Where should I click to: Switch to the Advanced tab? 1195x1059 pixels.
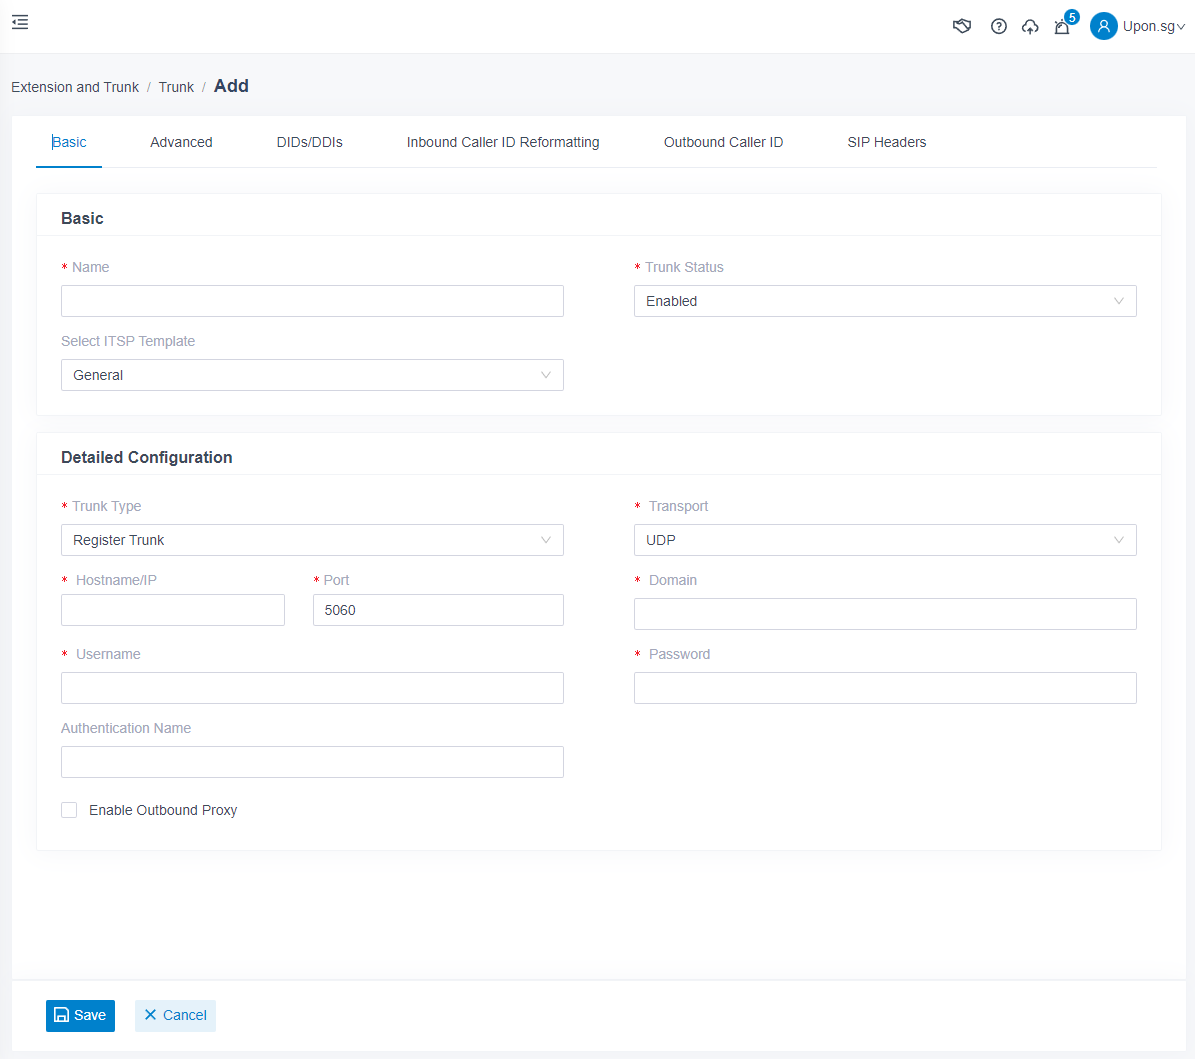(x=181, y=142)
